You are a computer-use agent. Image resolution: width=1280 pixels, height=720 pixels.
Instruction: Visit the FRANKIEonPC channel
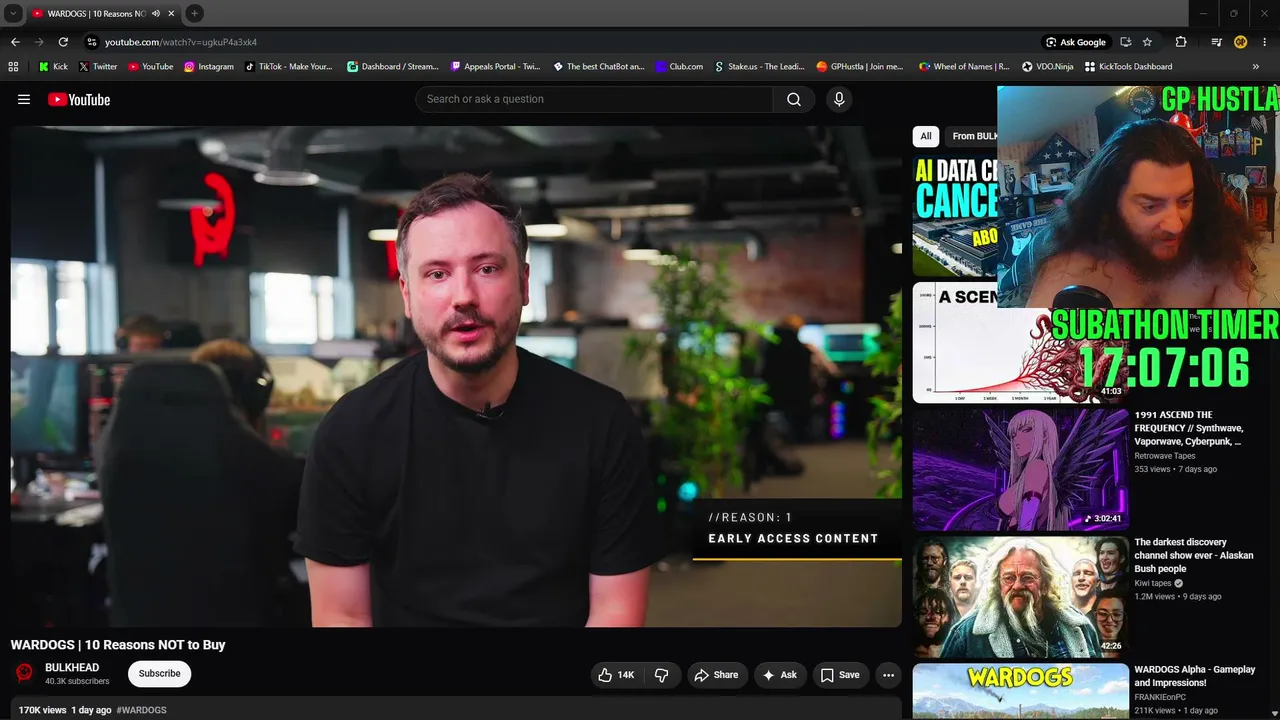pos(1160,697)
